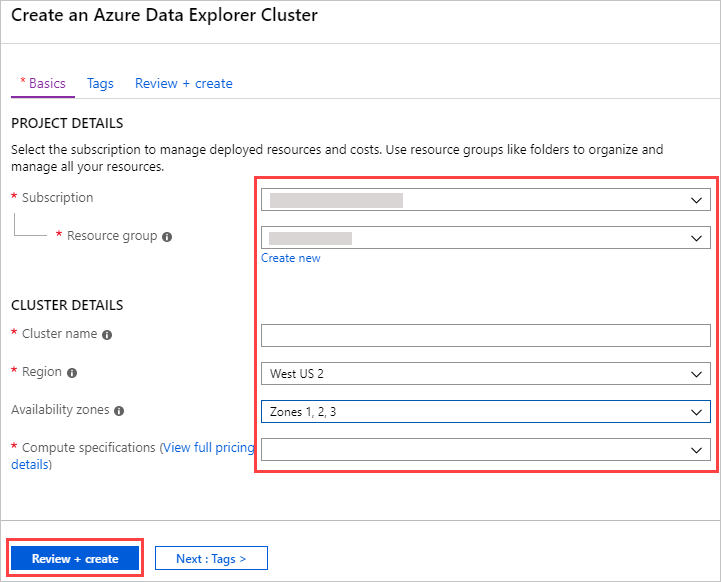Click the Availability zones info icon
This screenshot has width=721, height=582.
119,411
